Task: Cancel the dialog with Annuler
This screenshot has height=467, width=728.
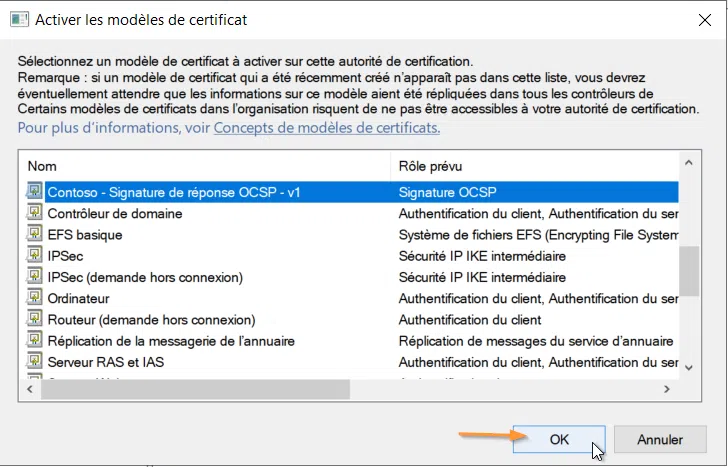Action: click(659, 439)
